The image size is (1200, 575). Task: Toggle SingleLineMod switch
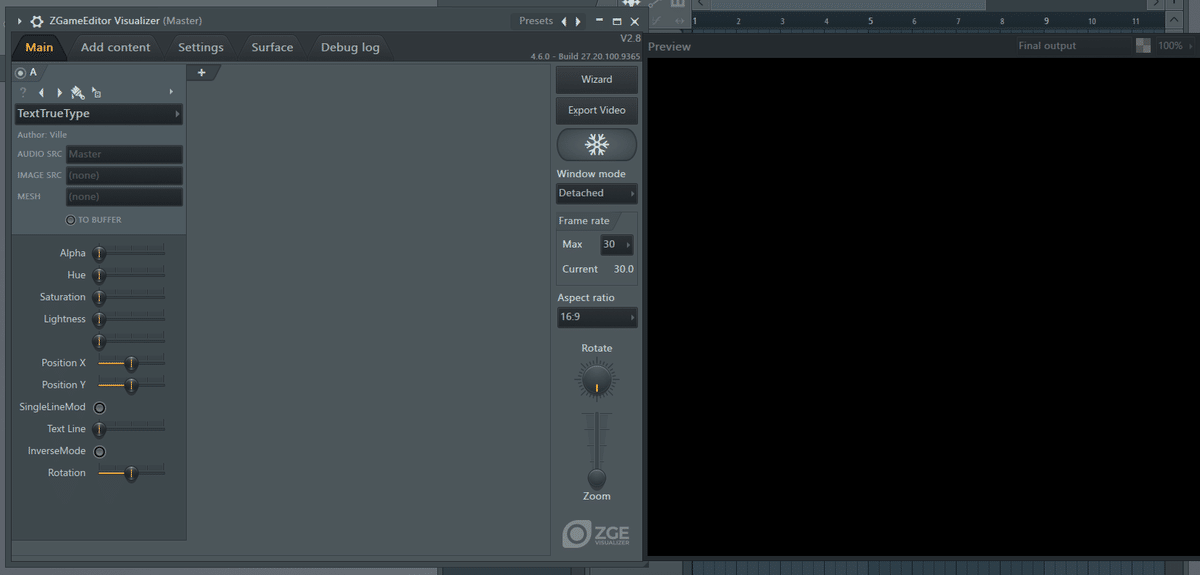tap(99, 408)
